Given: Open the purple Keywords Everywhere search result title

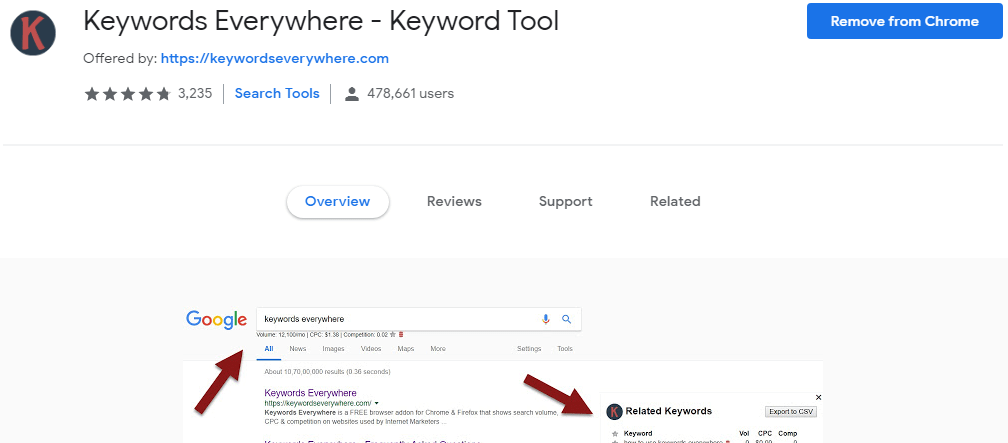Looking at the screenshot, I should (x=310, y=393).
